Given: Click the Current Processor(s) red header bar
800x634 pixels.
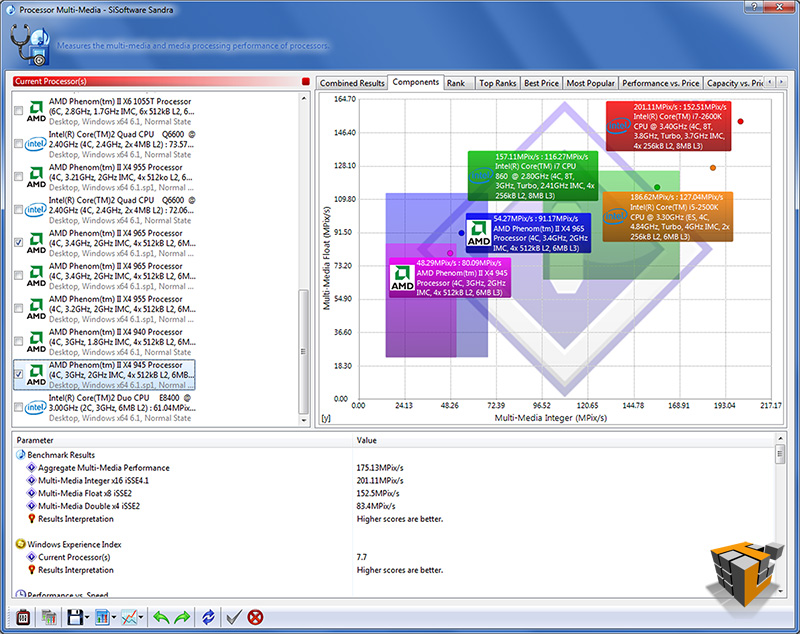Looking at the screenshot, I should pyautogui.click(x=156, y=81).
